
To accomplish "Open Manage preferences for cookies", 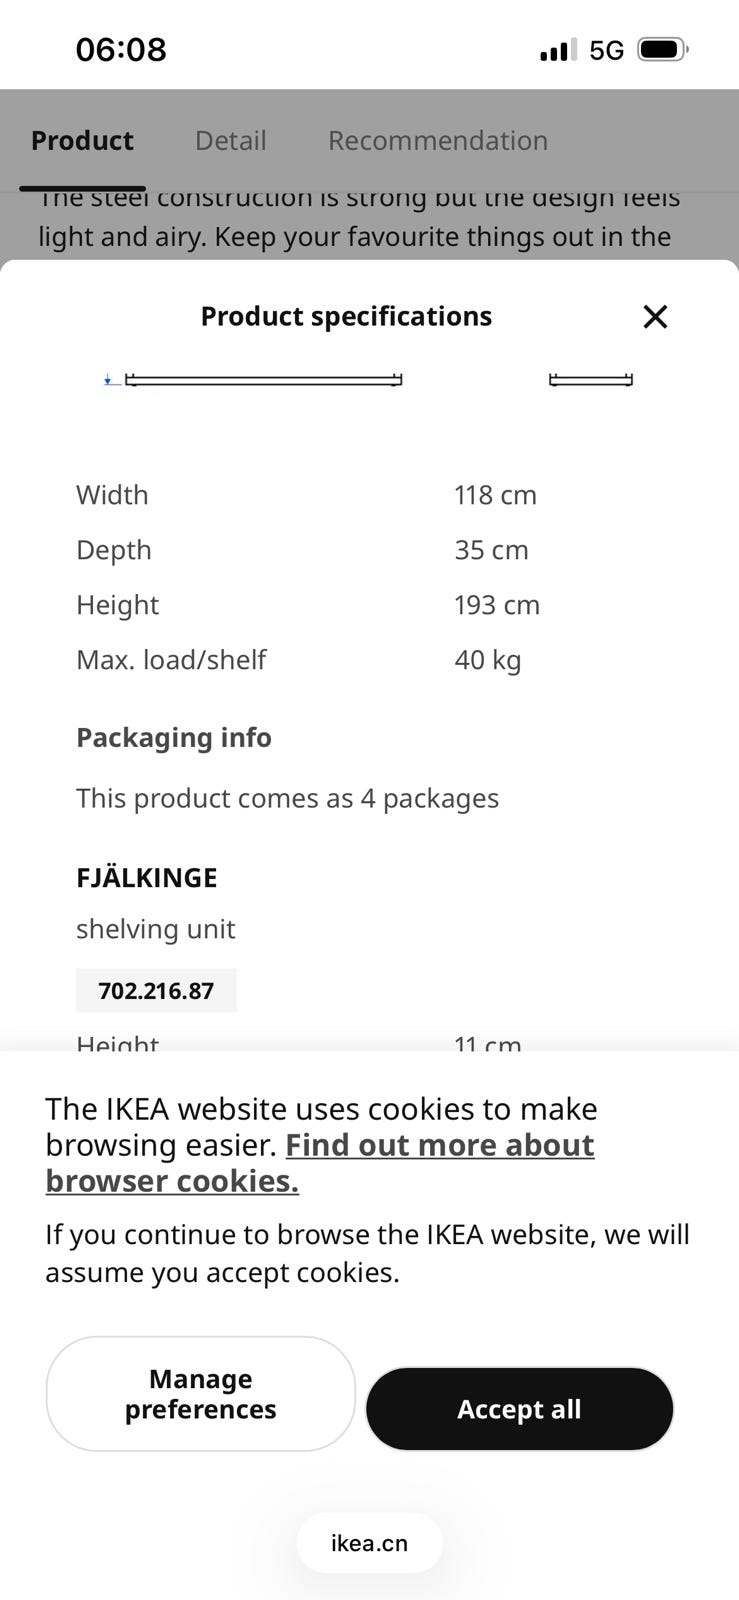I will coord(201,1394).
